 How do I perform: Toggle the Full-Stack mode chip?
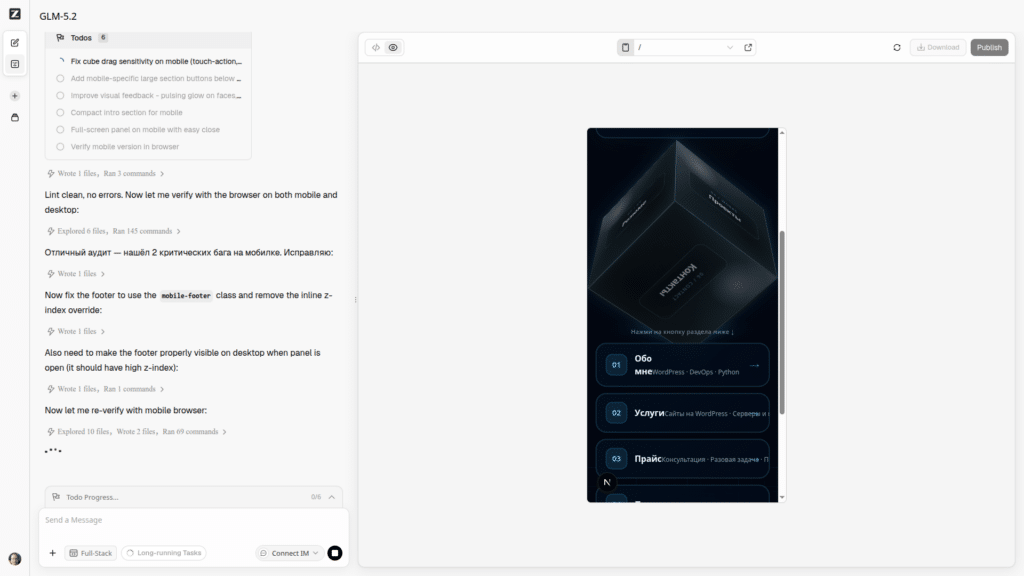click(x=91, y=553)
